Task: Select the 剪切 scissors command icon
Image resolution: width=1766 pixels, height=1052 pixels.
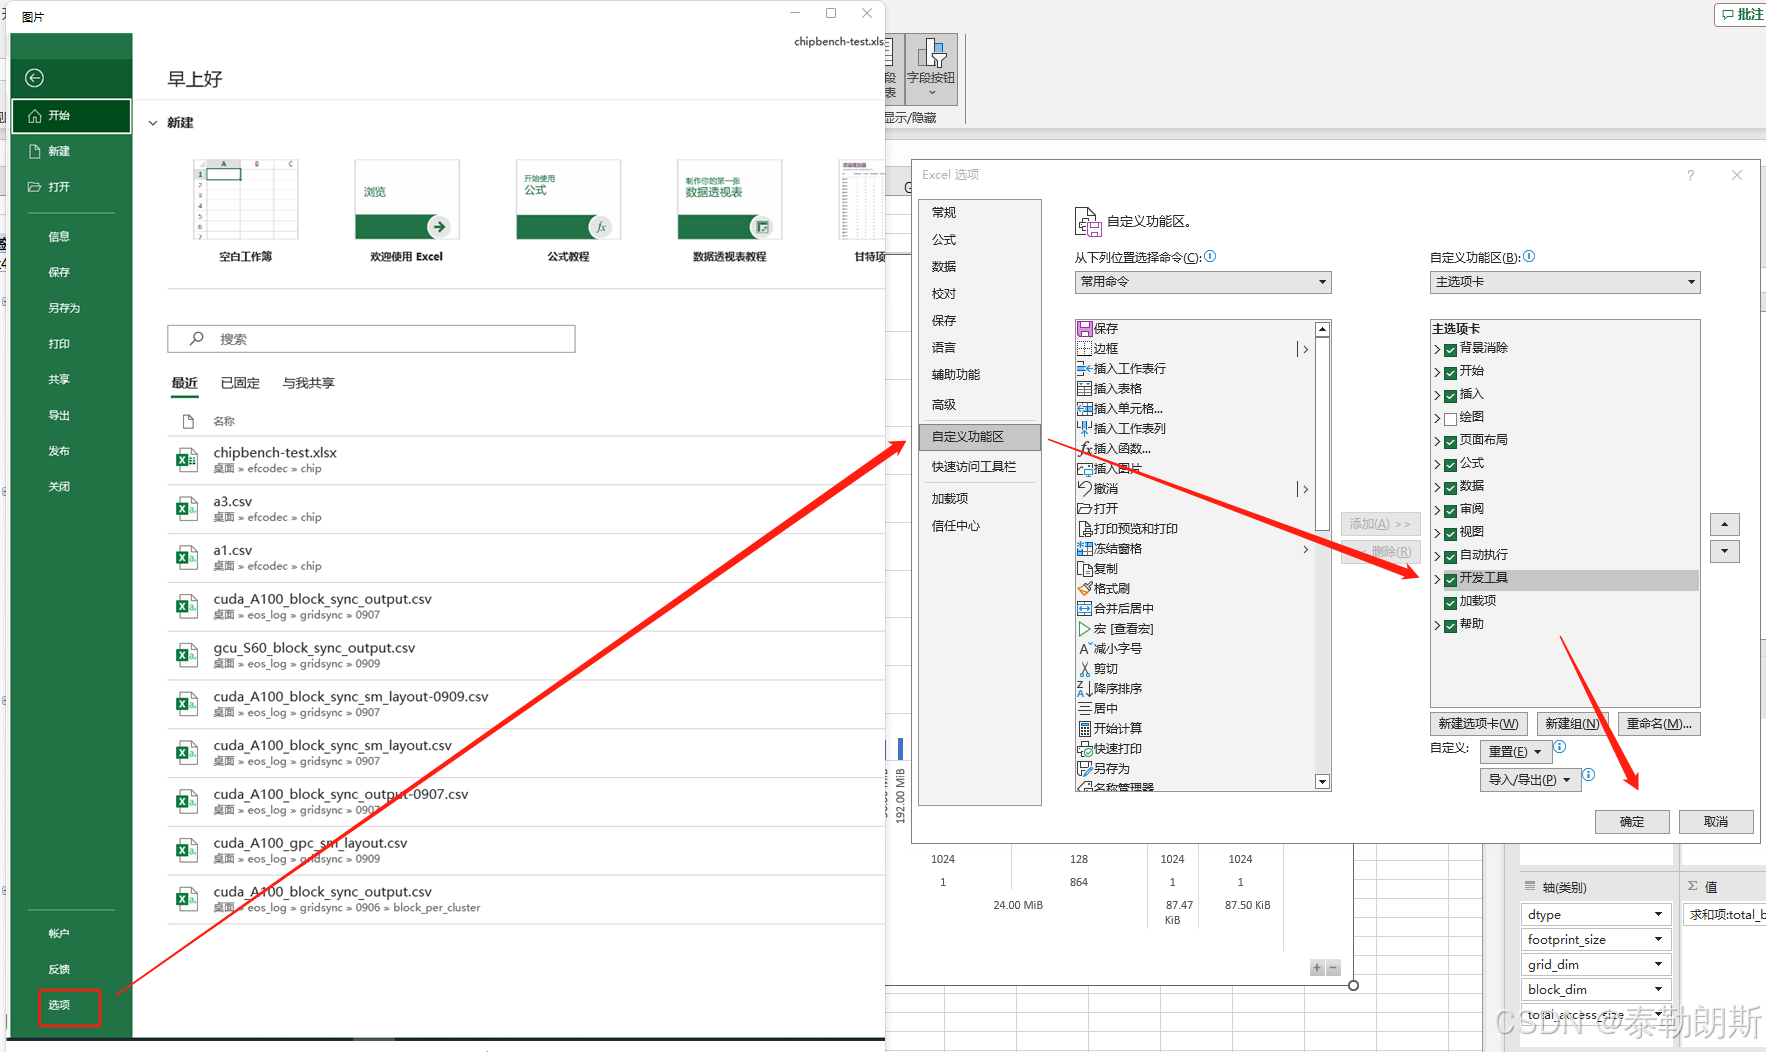Action: coord(1084,669)
